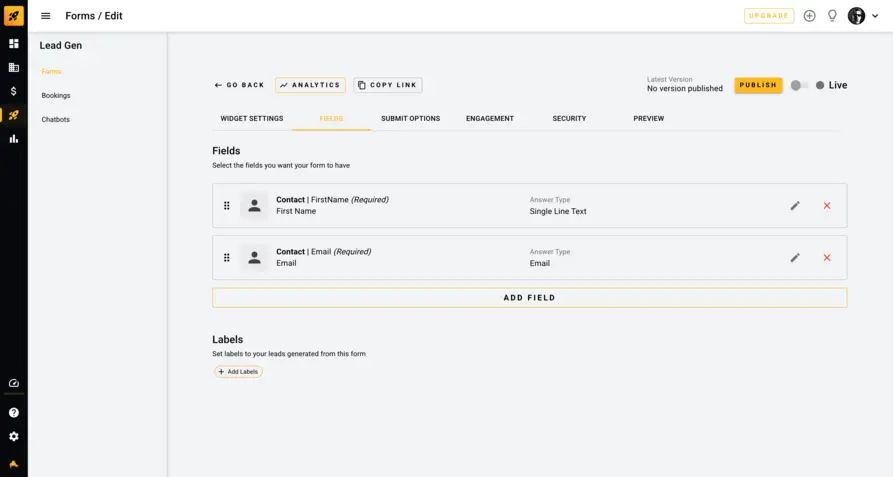The width and height of the screenshot is (893, 477).
Task: Open the bar chart reports icon
Action: [x=14, y=139]
